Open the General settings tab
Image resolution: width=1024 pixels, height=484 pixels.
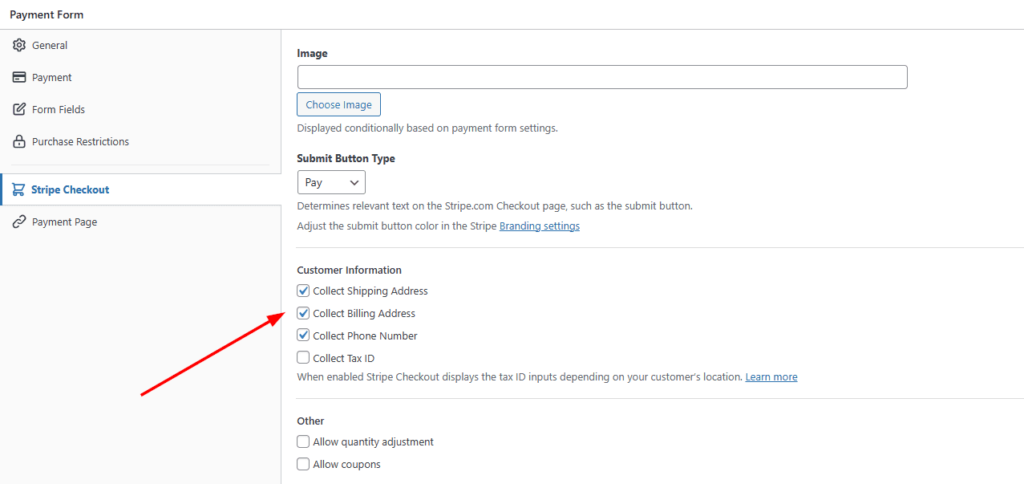[x=50, y=45]
